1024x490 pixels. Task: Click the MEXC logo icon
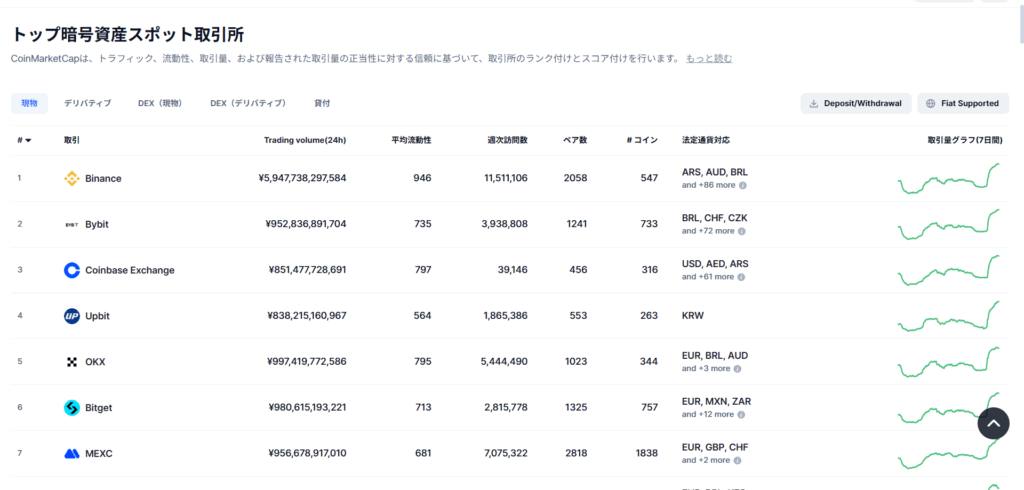[72, 453]
